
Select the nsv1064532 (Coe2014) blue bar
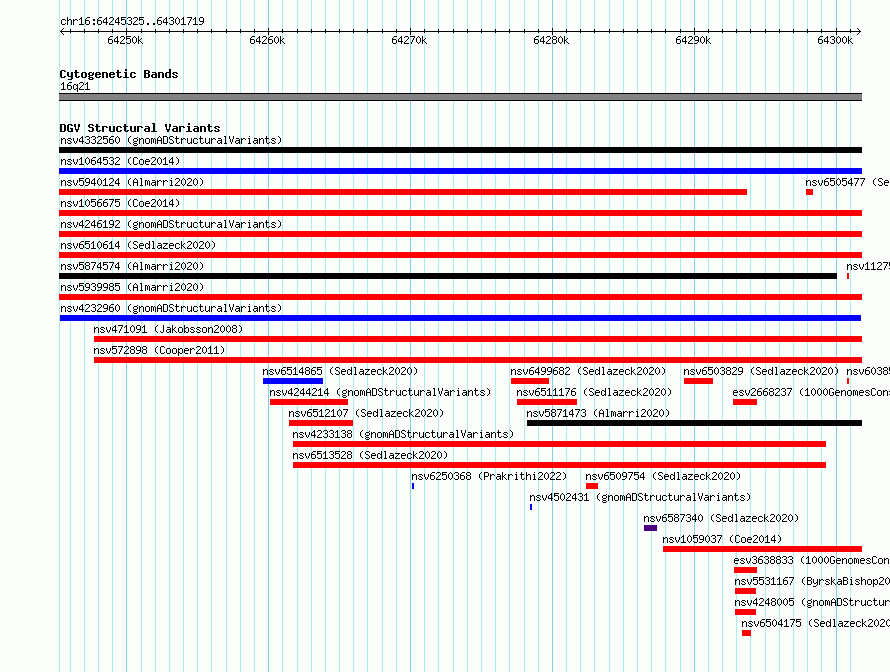[x=460, y=171]
